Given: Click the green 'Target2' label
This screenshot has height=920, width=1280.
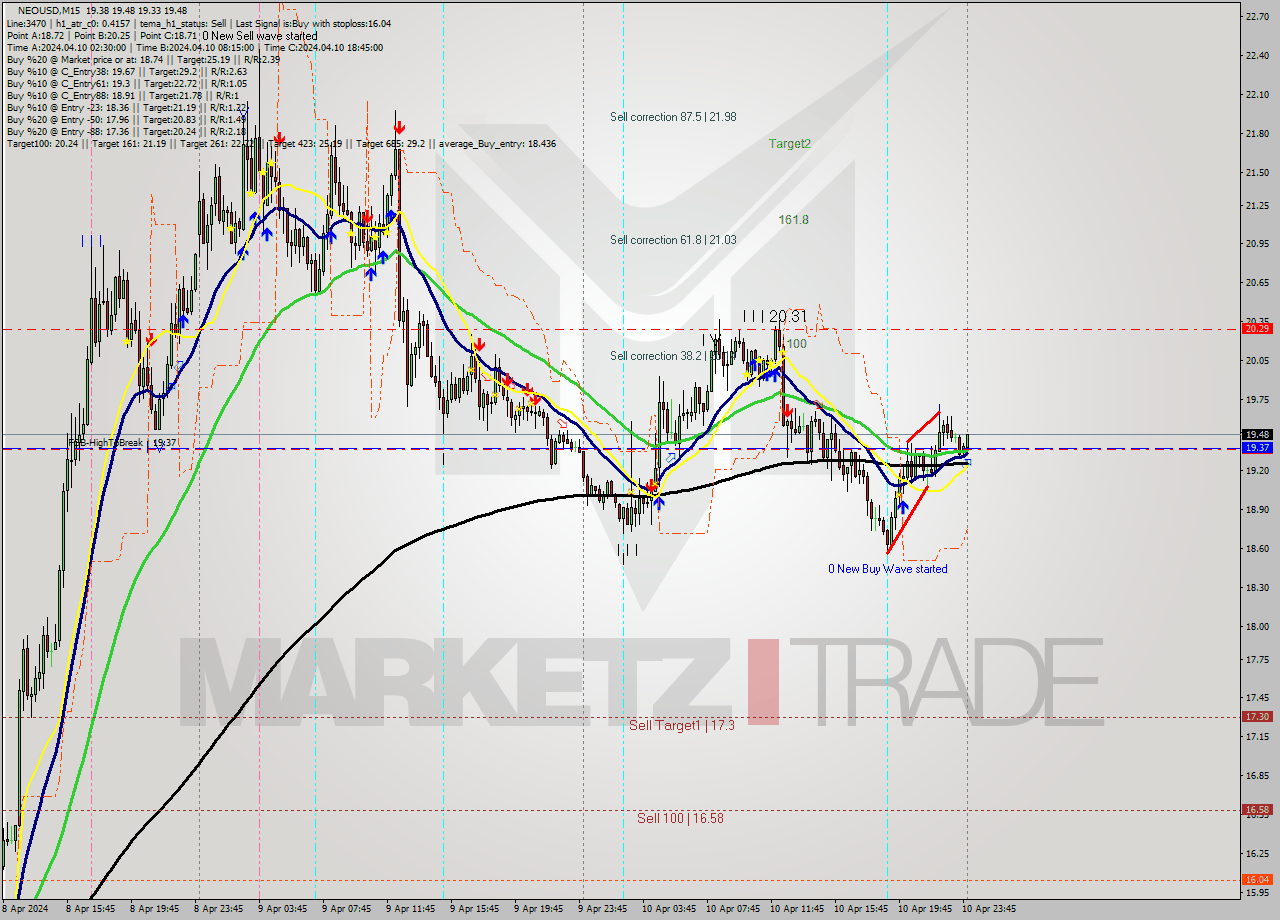Looking at the screenshot, I should click(x=790, y=144).
